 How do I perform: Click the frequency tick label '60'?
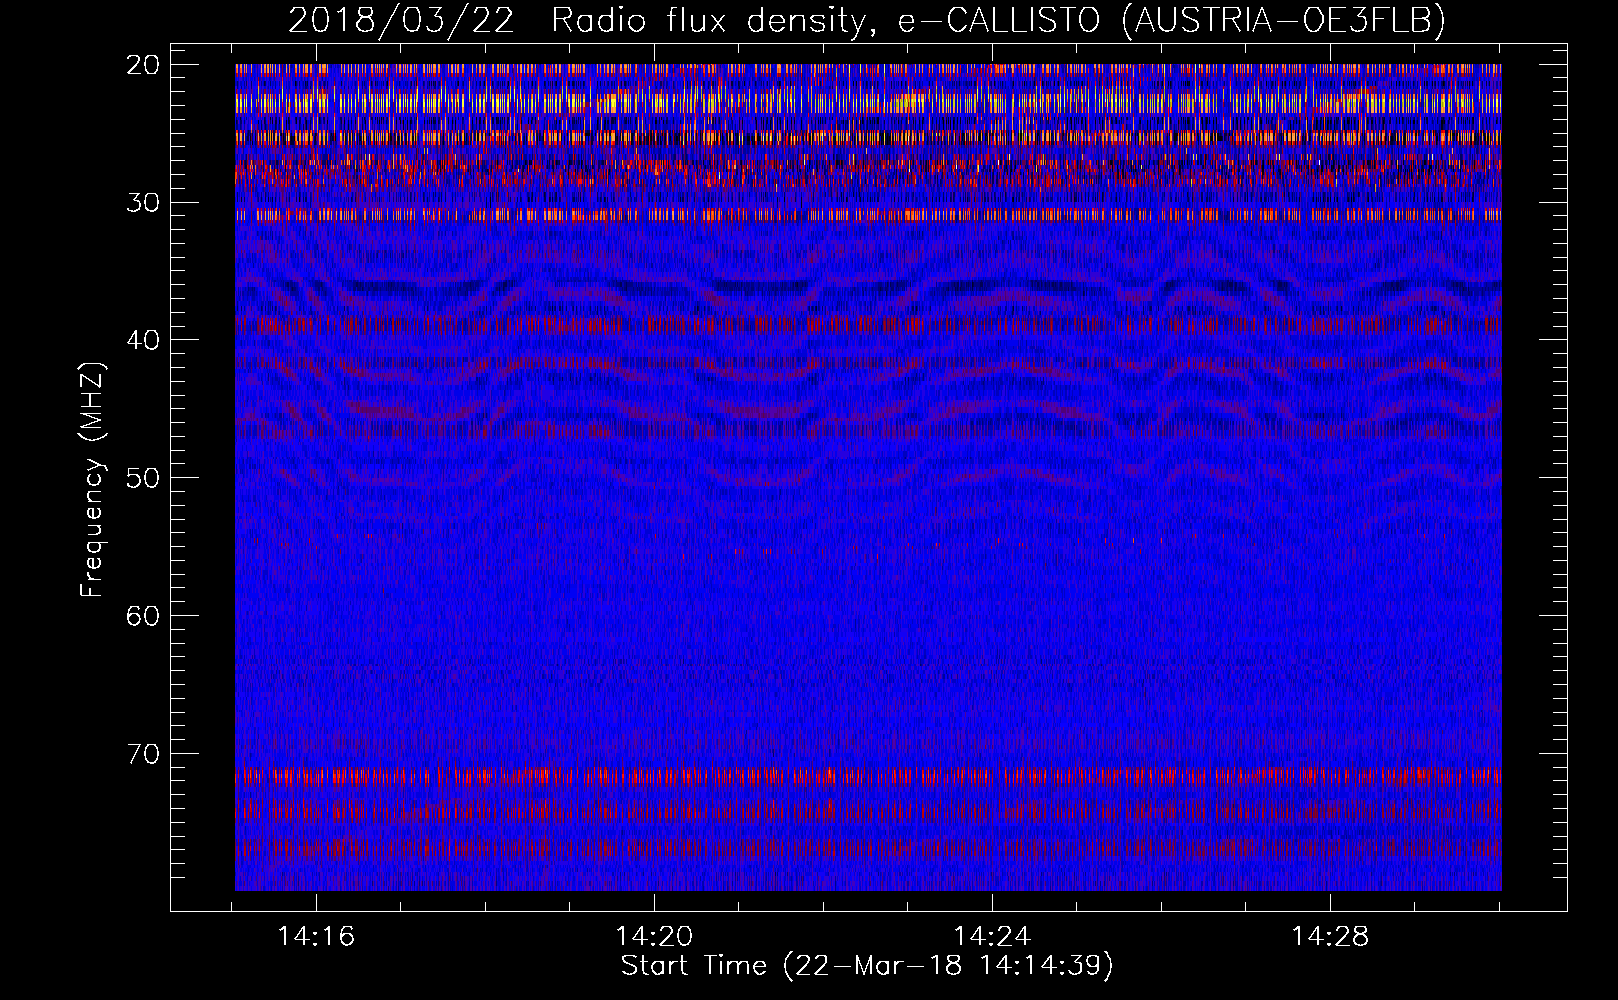tap(143, 615)
